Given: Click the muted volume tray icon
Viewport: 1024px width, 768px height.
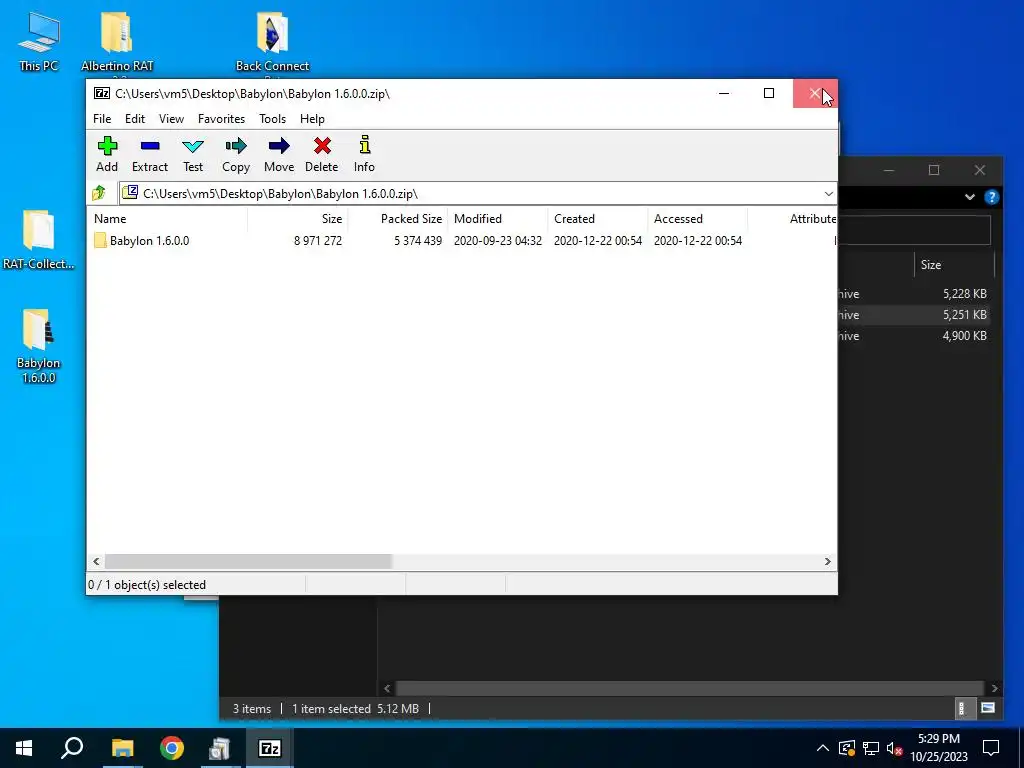Looking at the screenshot, I should 894,748.
